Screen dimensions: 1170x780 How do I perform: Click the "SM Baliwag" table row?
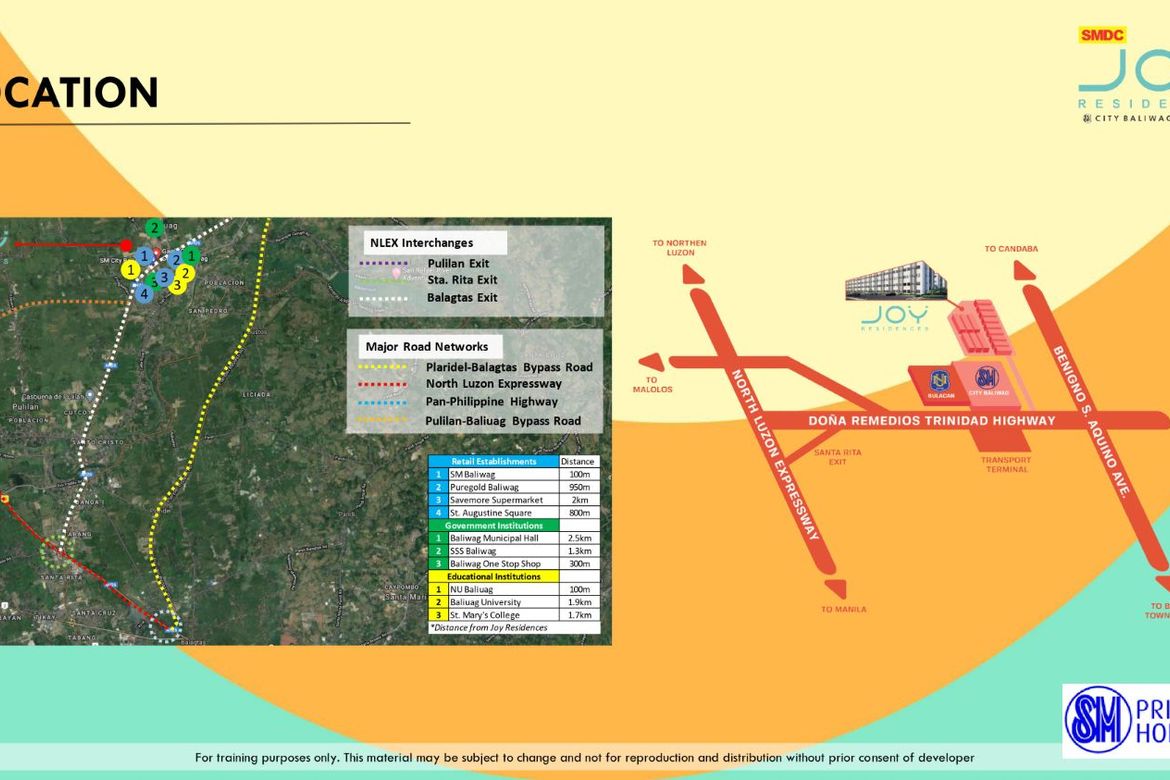pos(514,474)
